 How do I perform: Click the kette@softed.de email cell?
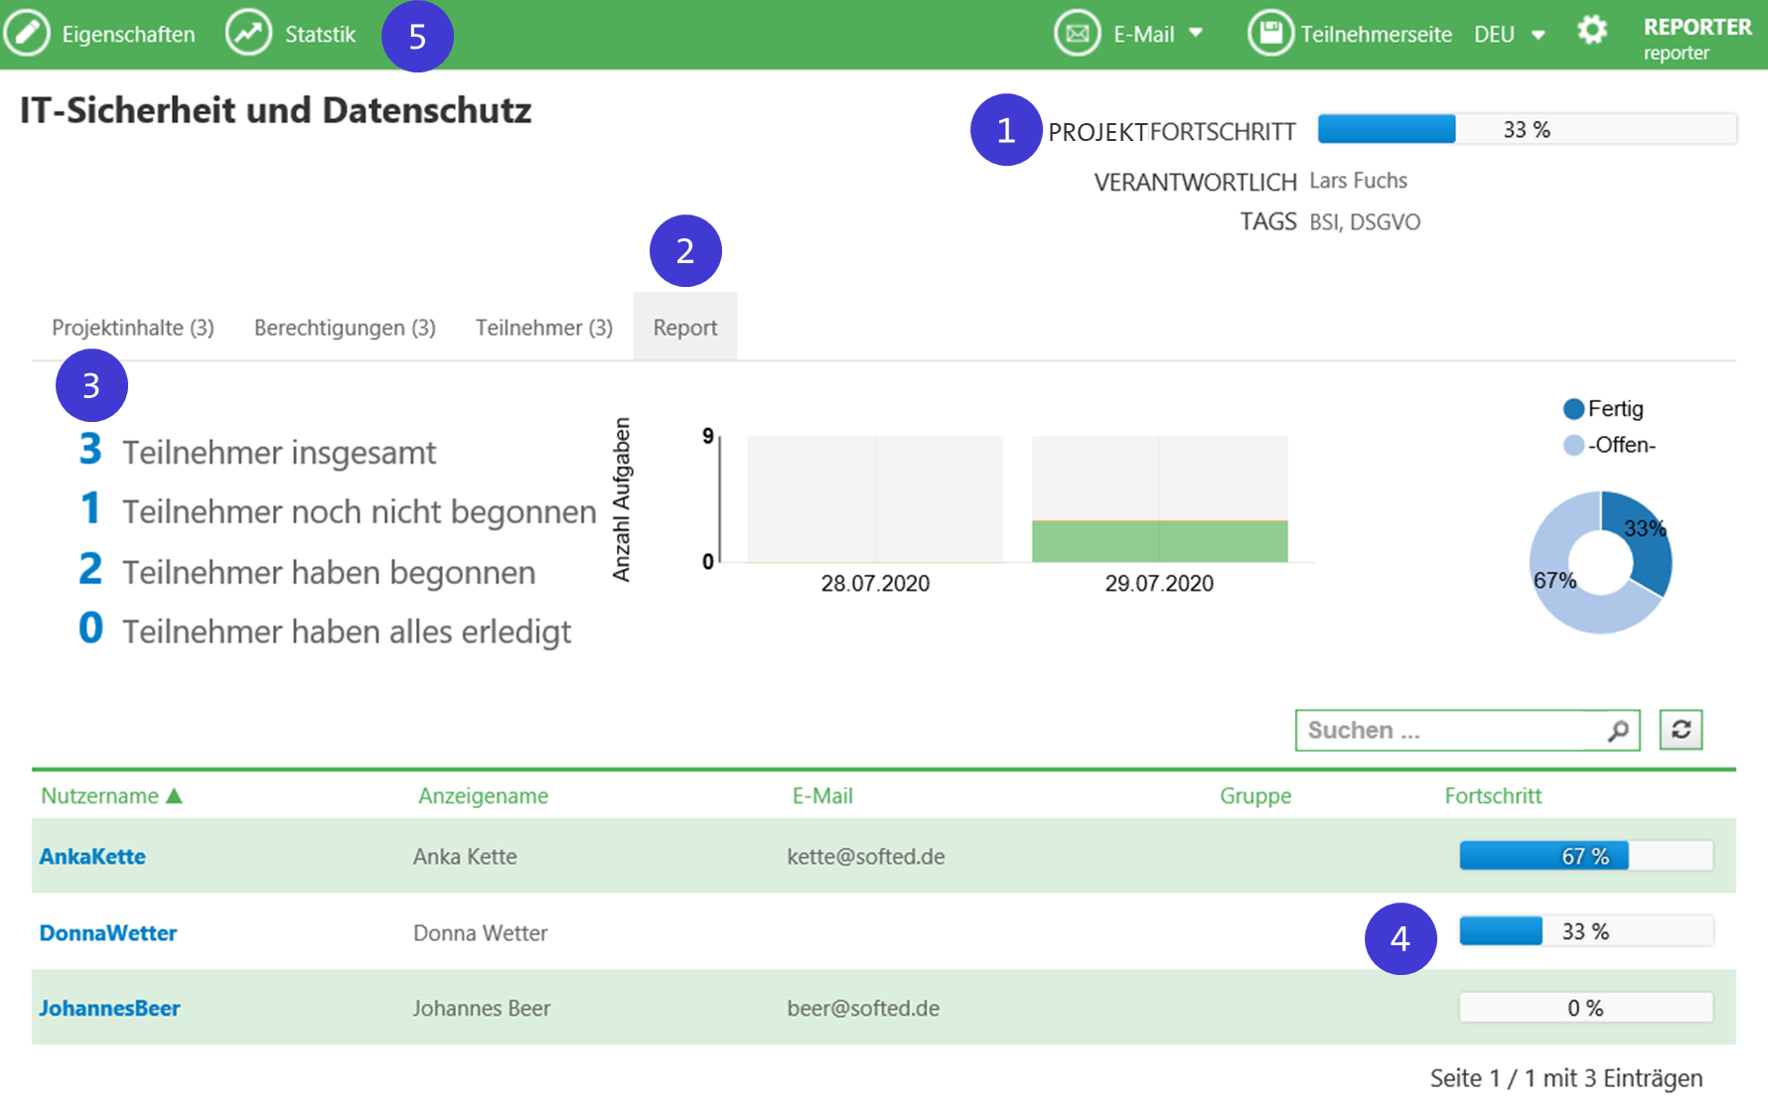[866, 857]
